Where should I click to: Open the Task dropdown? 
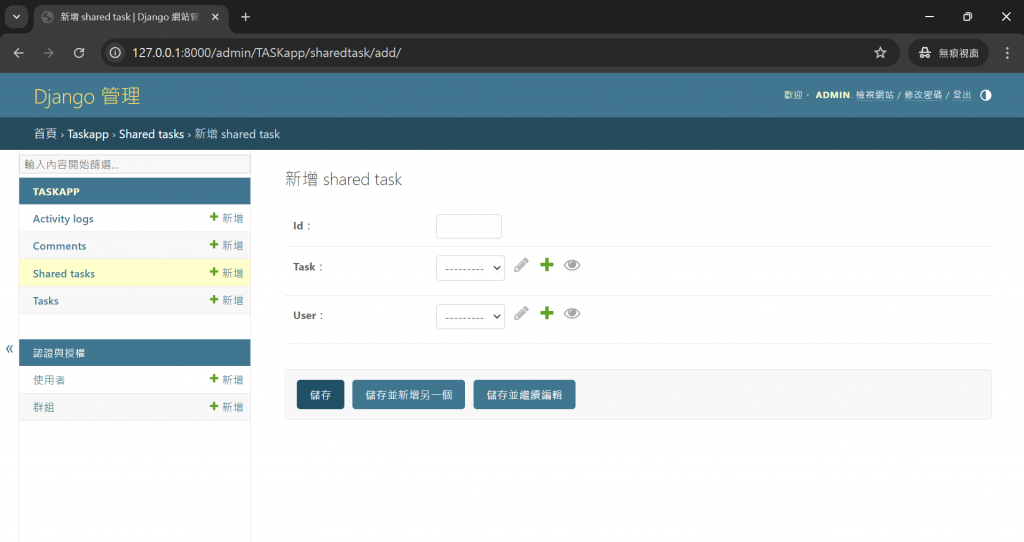[x=470, y=268]
